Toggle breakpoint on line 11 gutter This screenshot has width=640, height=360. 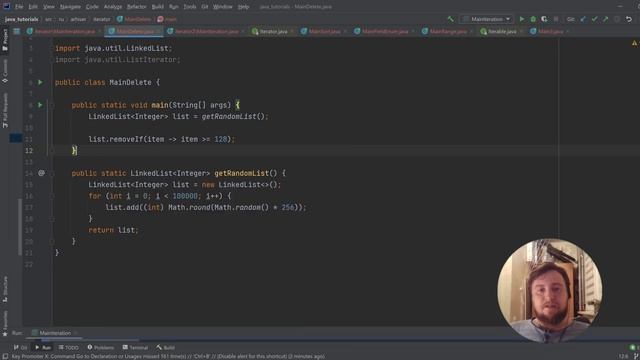point(41,139)
